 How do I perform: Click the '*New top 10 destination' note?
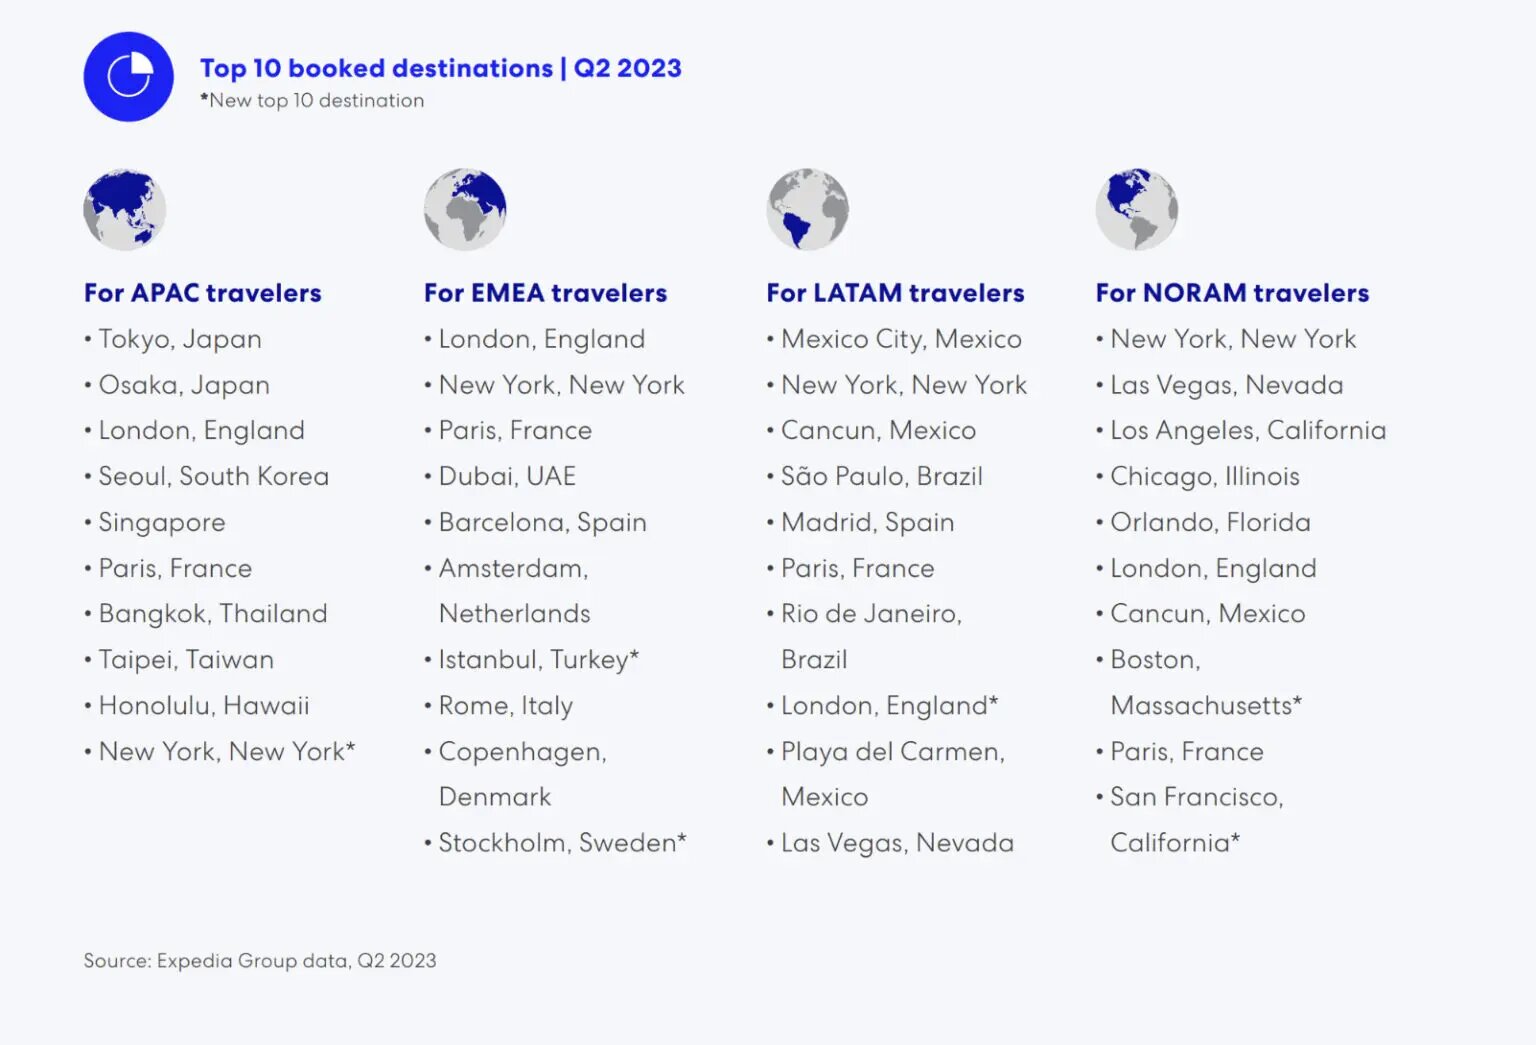coord(312,100)
